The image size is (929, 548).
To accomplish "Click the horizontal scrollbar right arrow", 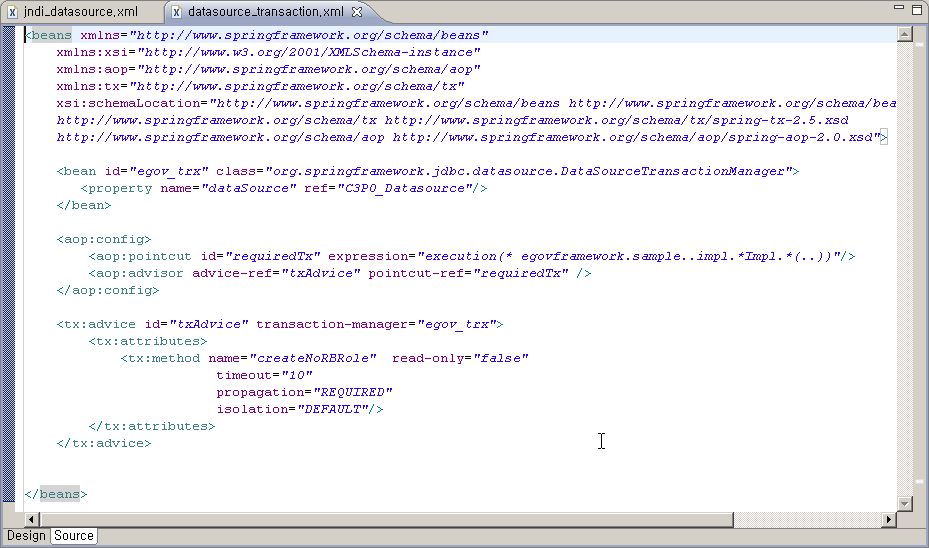I will [889, 520].
